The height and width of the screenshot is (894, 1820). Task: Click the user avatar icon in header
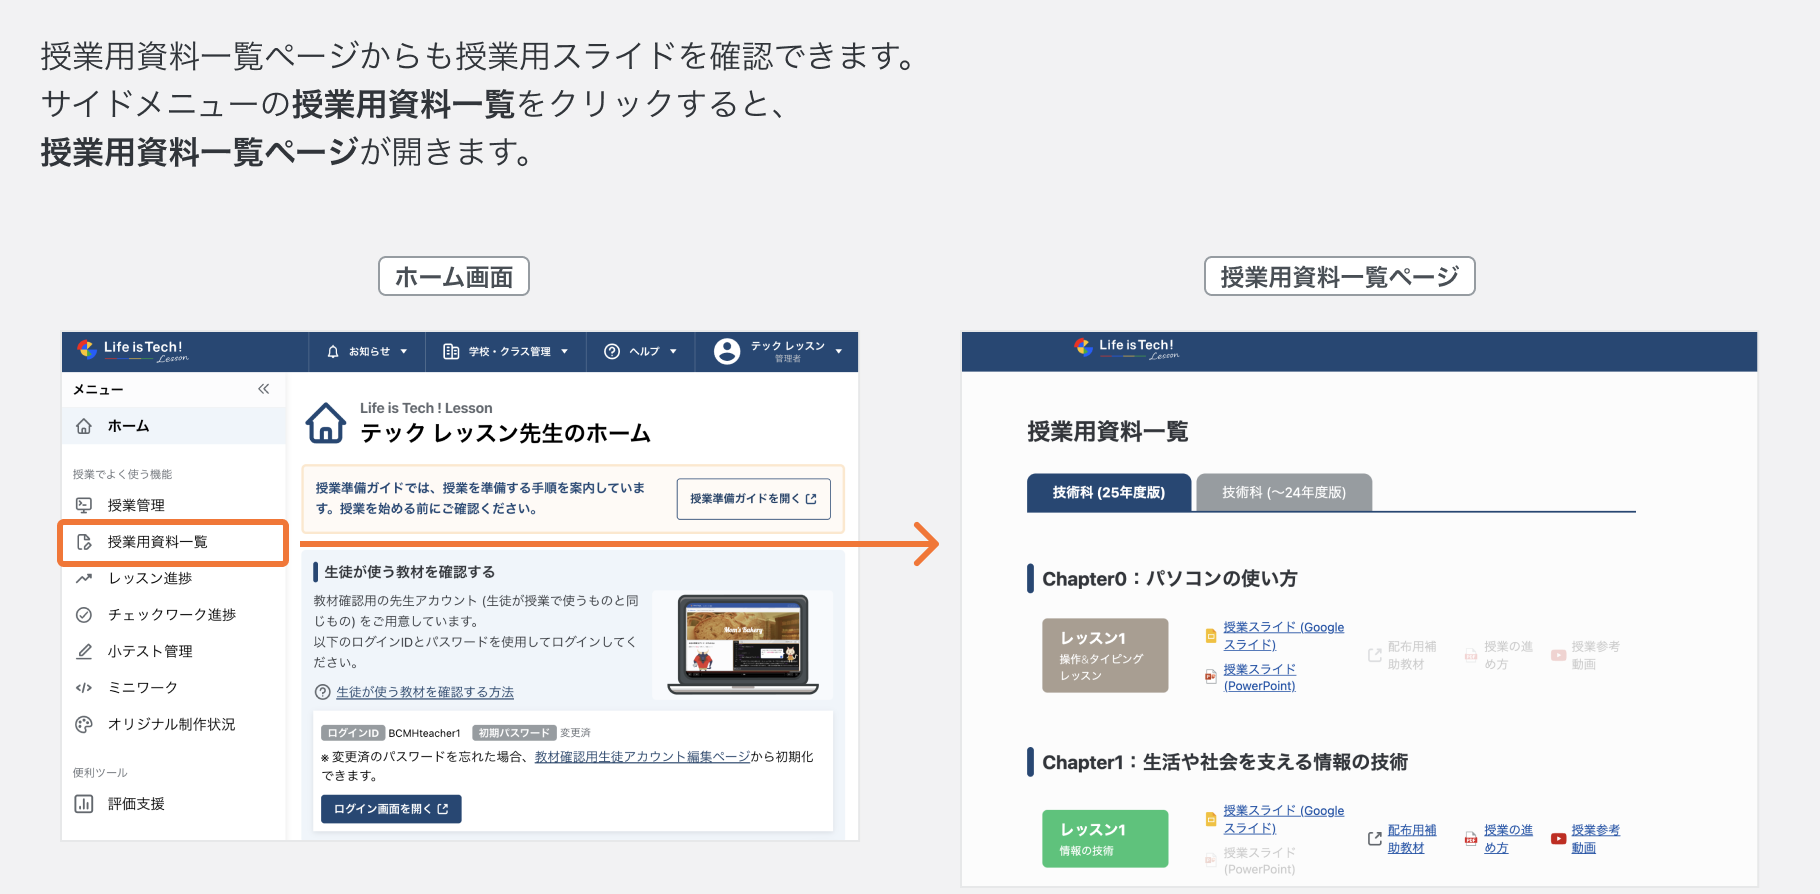(727, 351)
